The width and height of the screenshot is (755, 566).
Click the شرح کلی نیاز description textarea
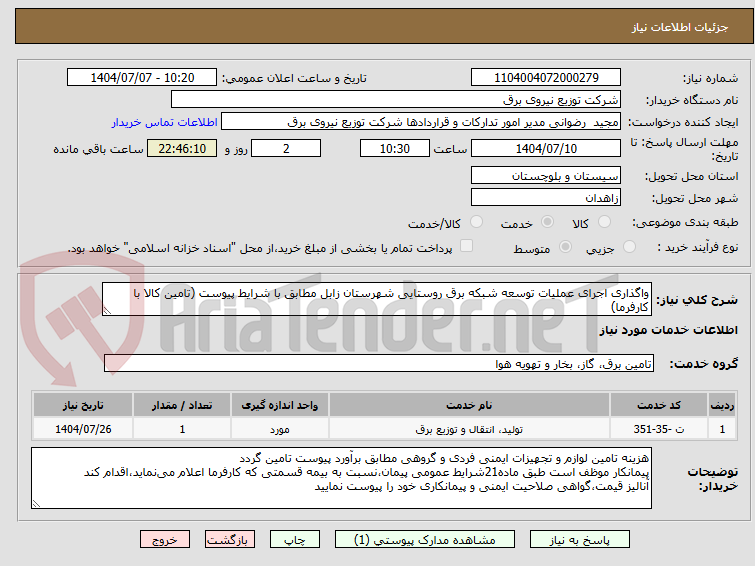377,300
